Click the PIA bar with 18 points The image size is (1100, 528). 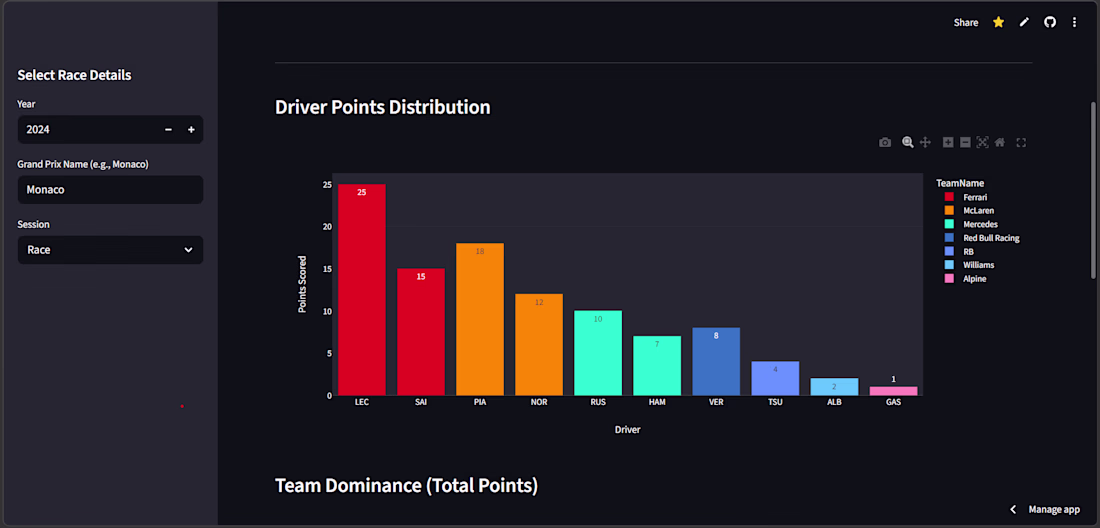click(x=480, y=319)
